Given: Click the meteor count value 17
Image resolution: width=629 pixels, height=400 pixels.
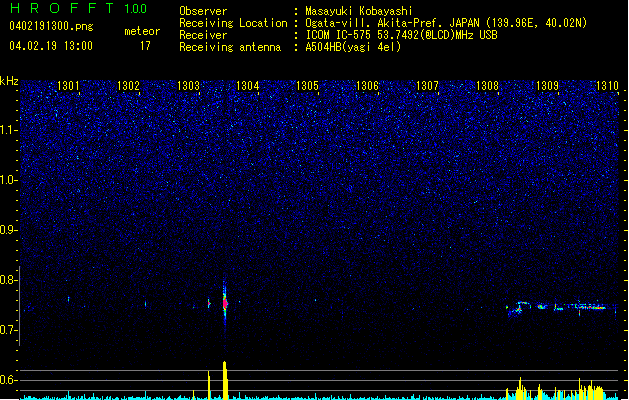Looking at the screenshot, I should [x=145, y=46].
